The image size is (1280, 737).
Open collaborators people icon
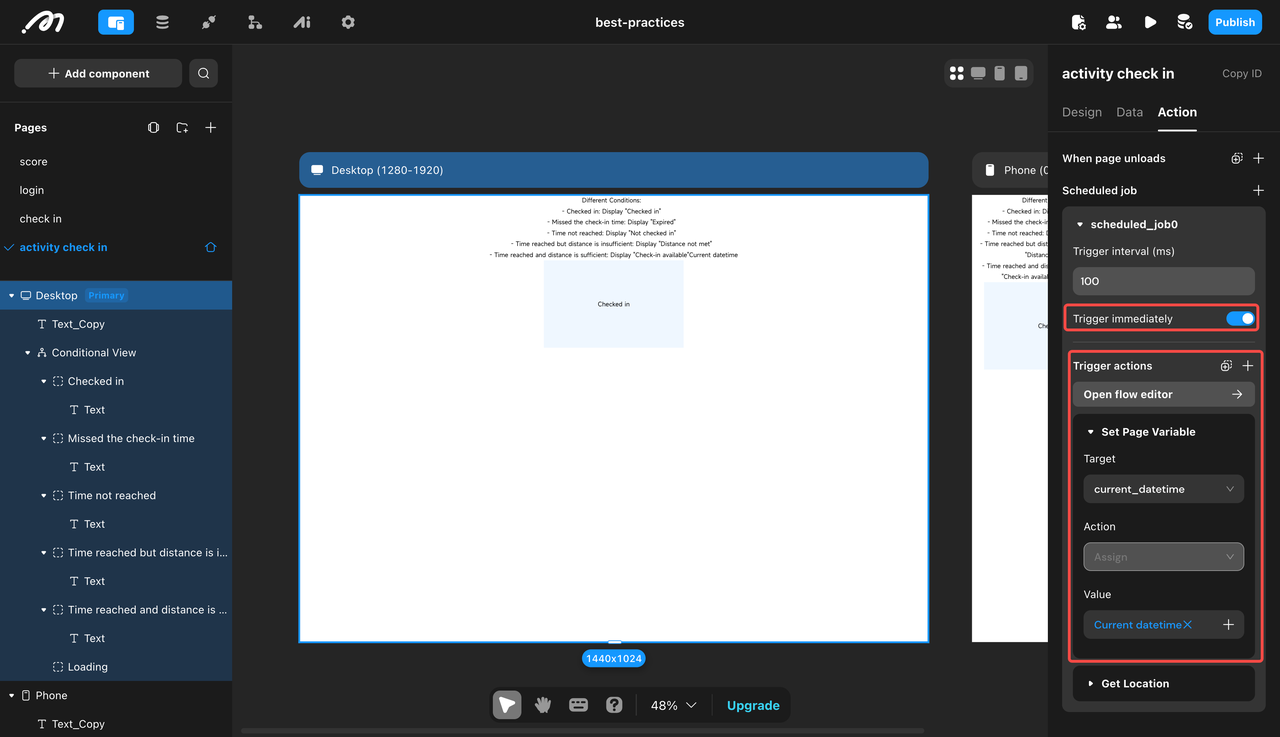[x=1113, y=22]
